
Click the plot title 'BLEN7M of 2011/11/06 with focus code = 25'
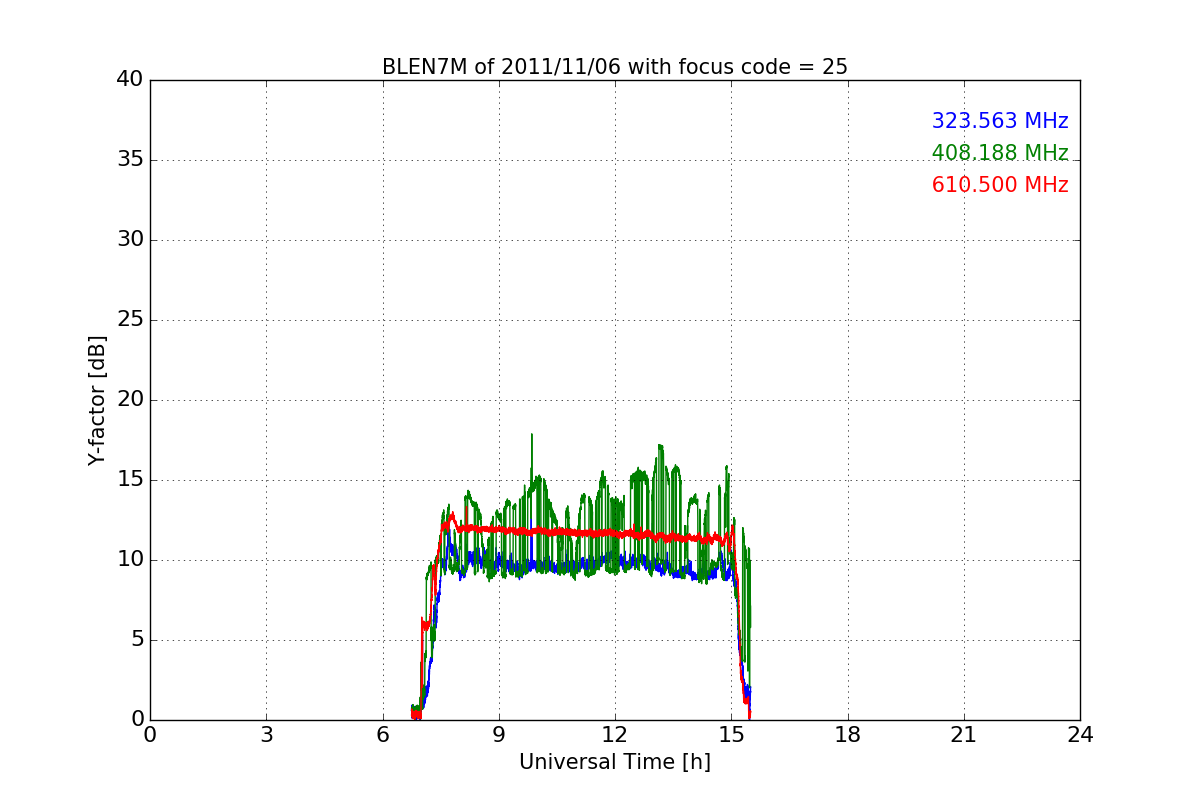tap(614, 67)
